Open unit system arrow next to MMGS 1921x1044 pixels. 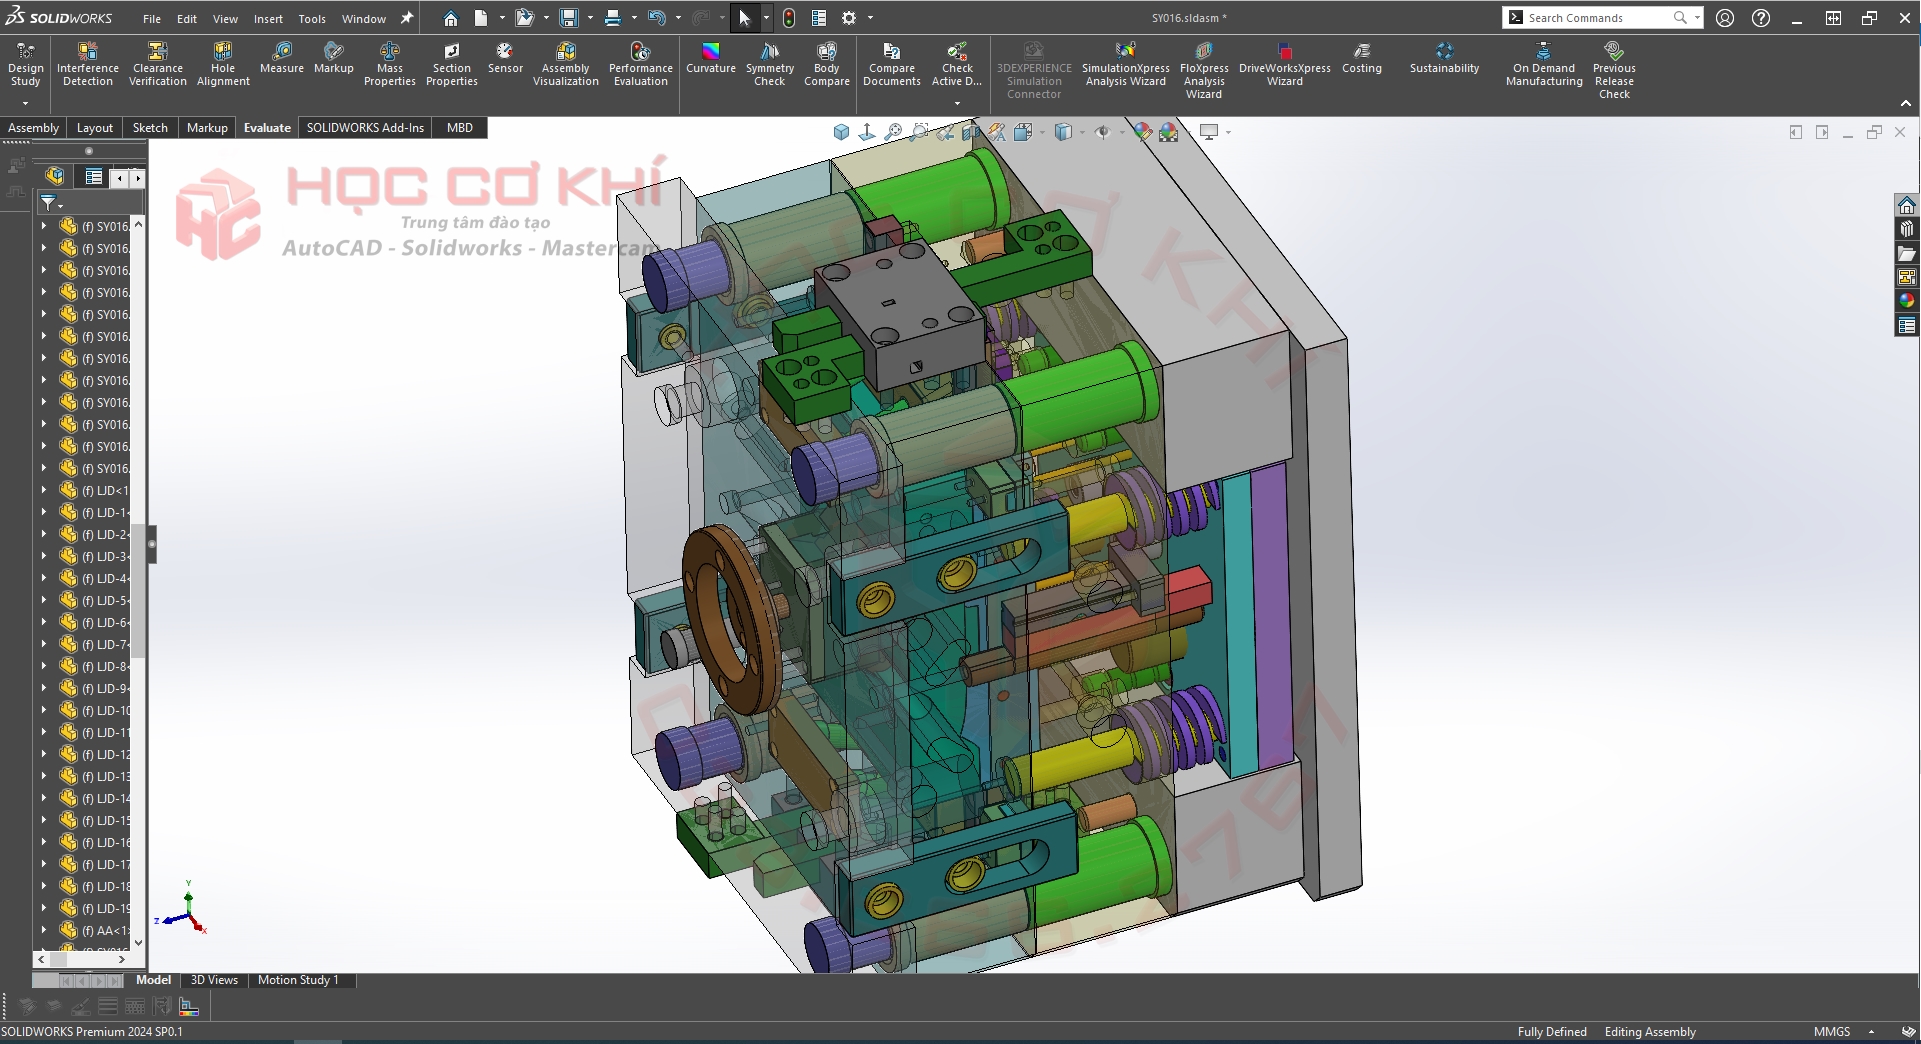pyautogui.click(x=1871, y=1032)
